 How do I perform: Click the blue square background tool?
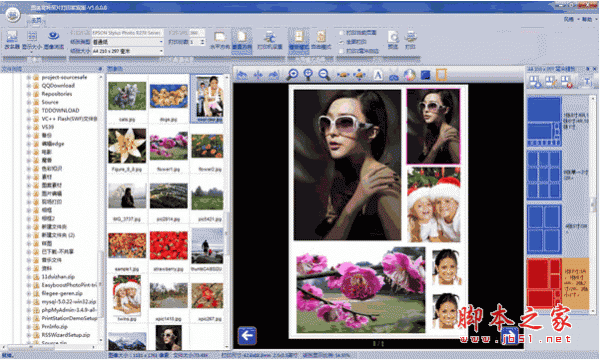425,75
